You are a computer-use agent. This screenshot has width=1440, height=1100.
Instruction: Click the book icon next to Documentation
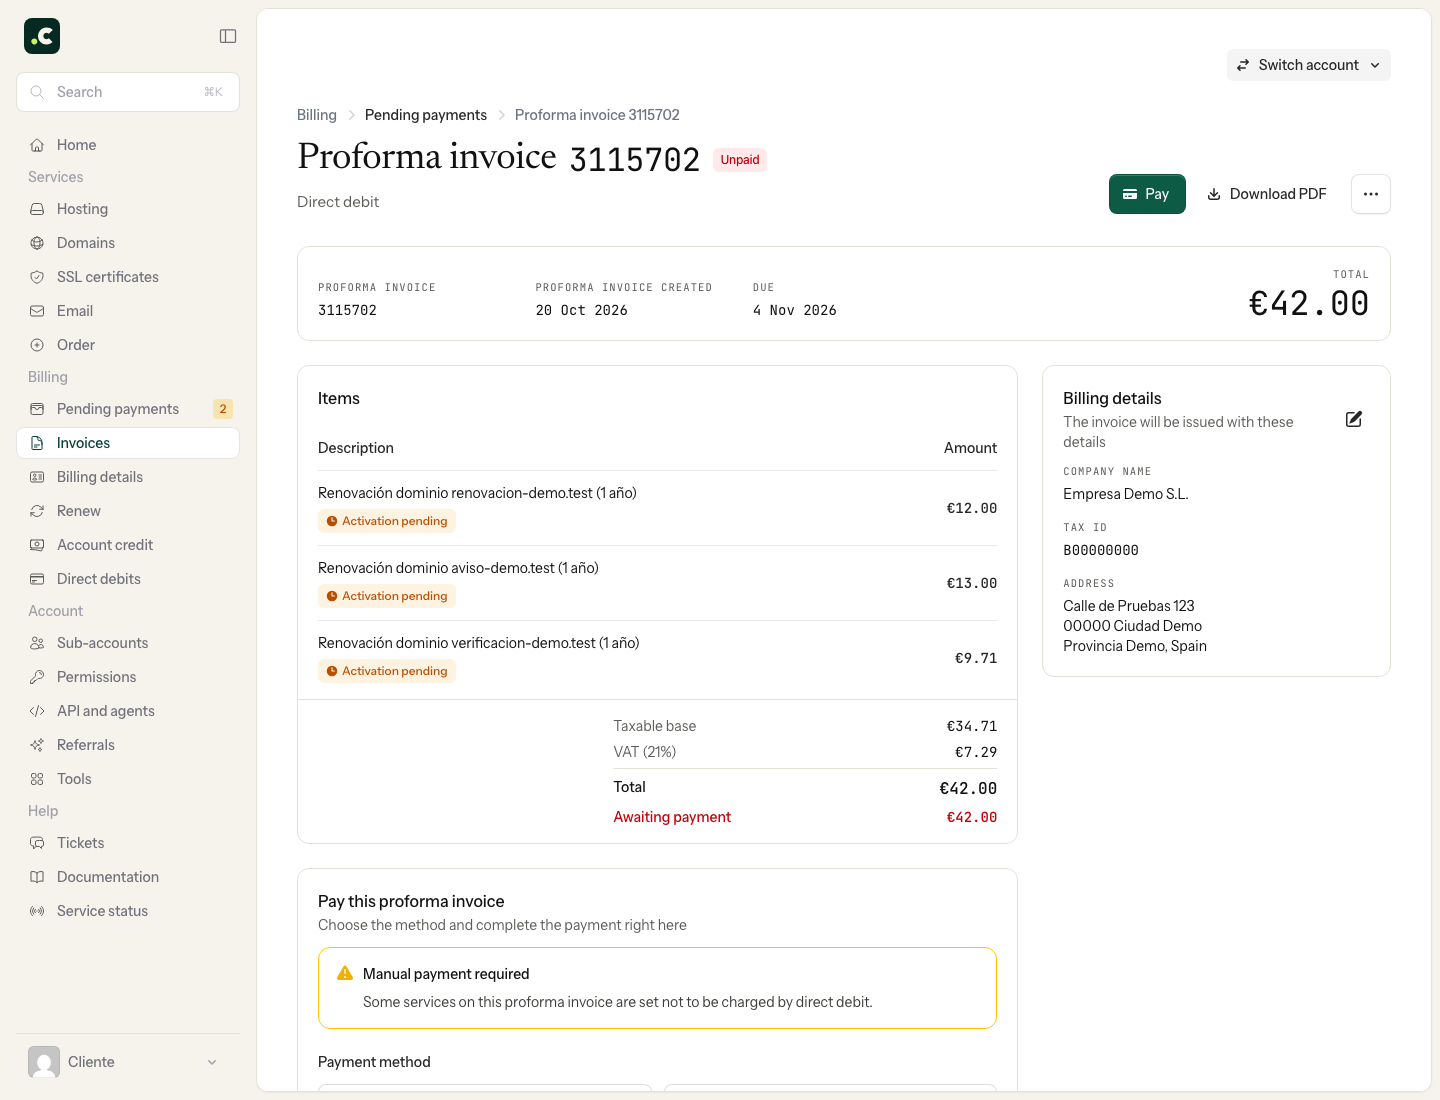pyautogui.click(x=37, y=877)
